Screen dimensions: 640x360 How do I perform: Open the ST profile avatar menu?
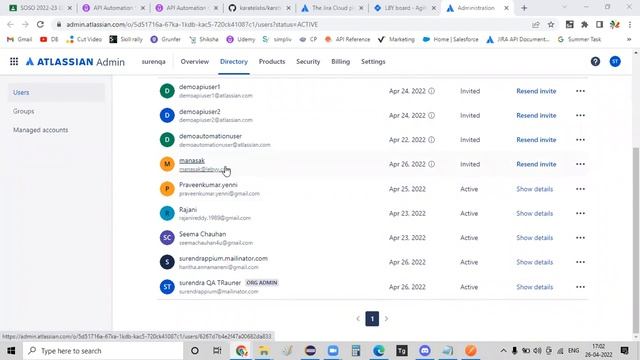click(x=615, y=62)
